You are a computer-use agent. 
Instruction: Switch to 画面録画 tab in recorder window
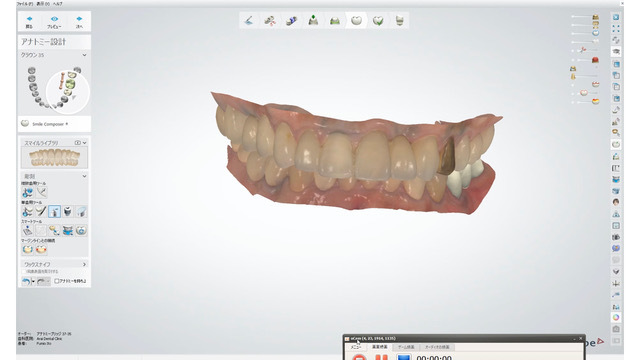380,347
